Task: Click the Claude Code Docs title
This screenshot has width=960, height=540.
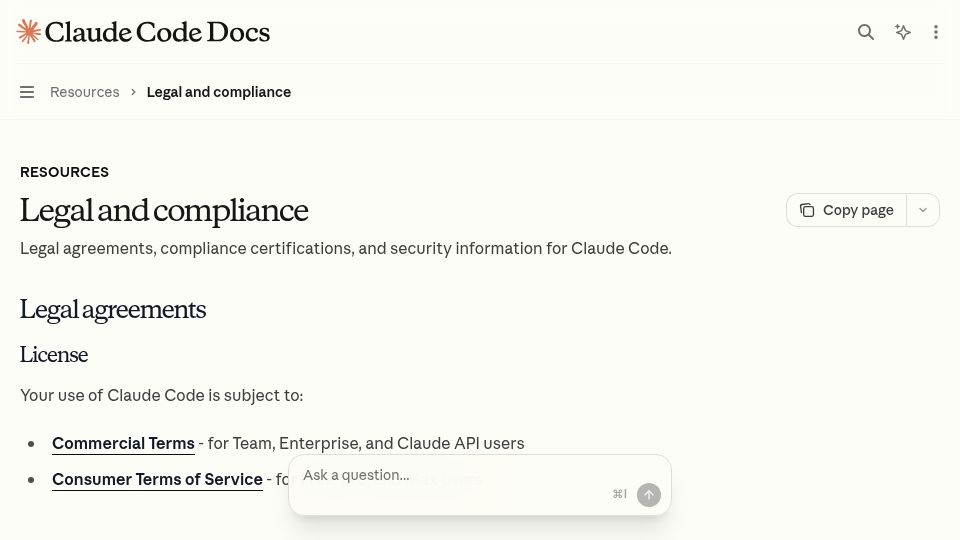Action: pyautogui.click(x=157, y=32)
